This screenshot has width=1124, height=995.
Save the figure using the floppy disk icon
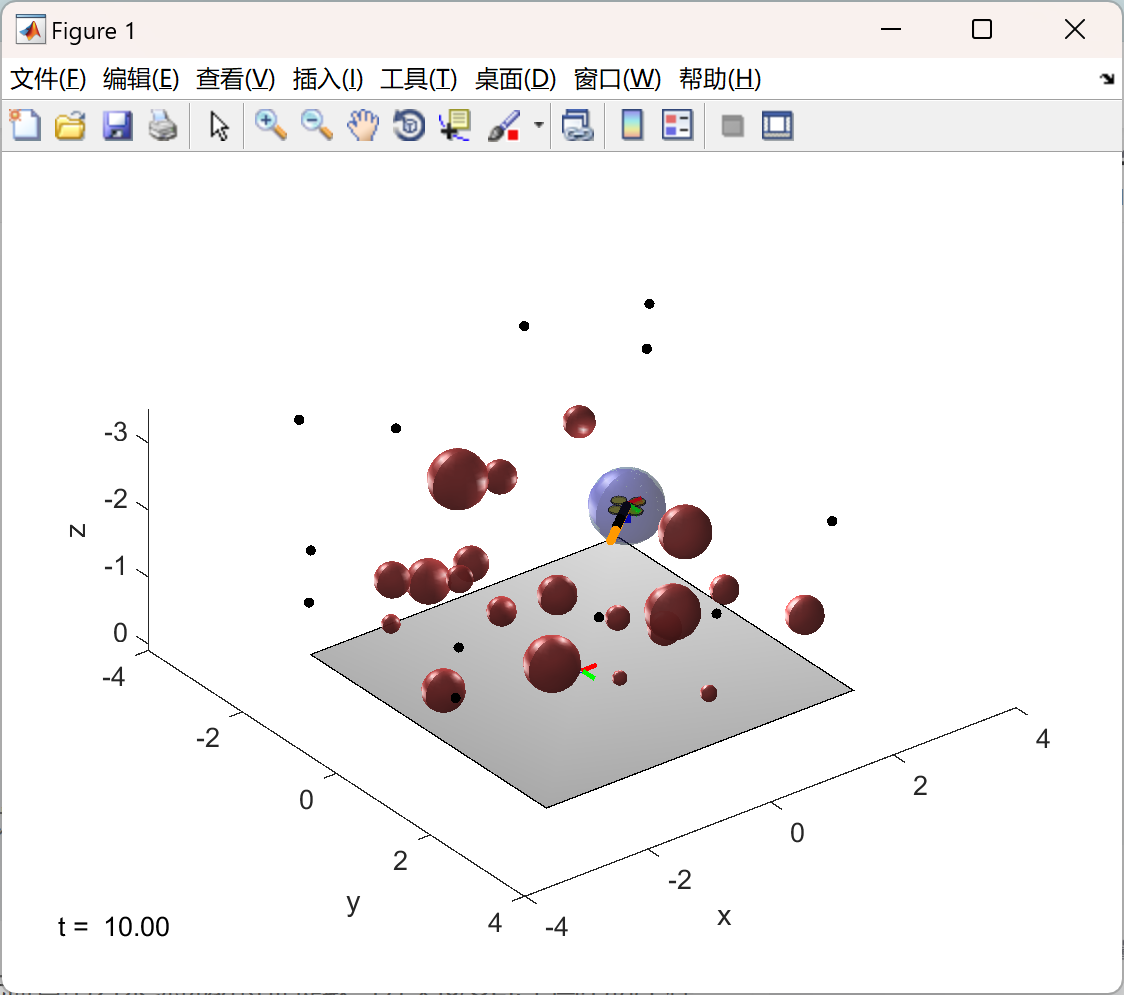pyautogui.click(x=117, y=125)
